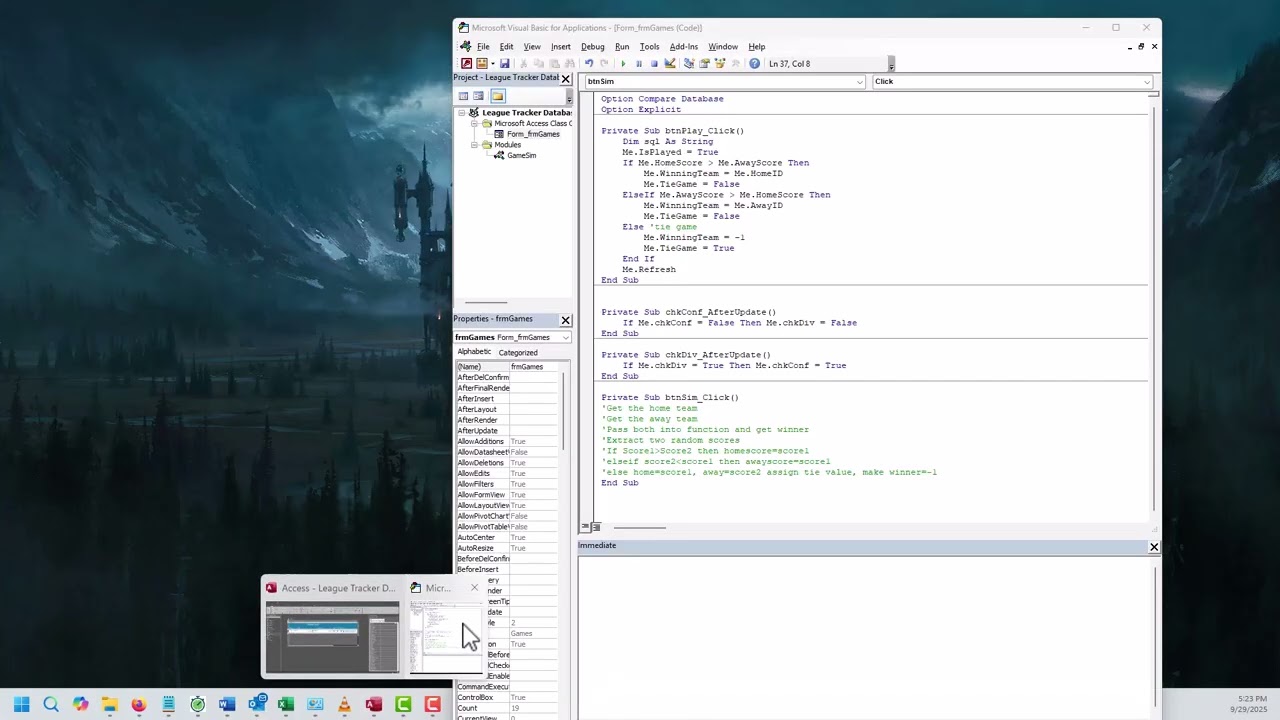Screen dimensions: 1280x720
Task: Open Windows Search from the taskbar
Action: click(x=51, y=705)
